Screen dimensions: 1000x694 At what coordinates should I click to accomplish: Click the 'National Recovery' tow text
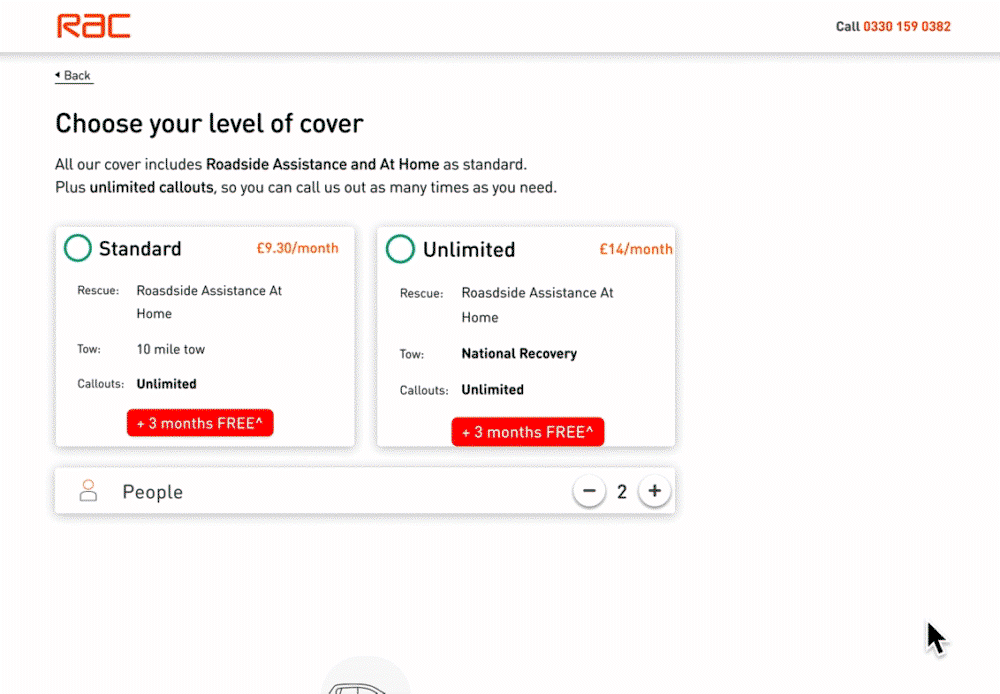519,353
